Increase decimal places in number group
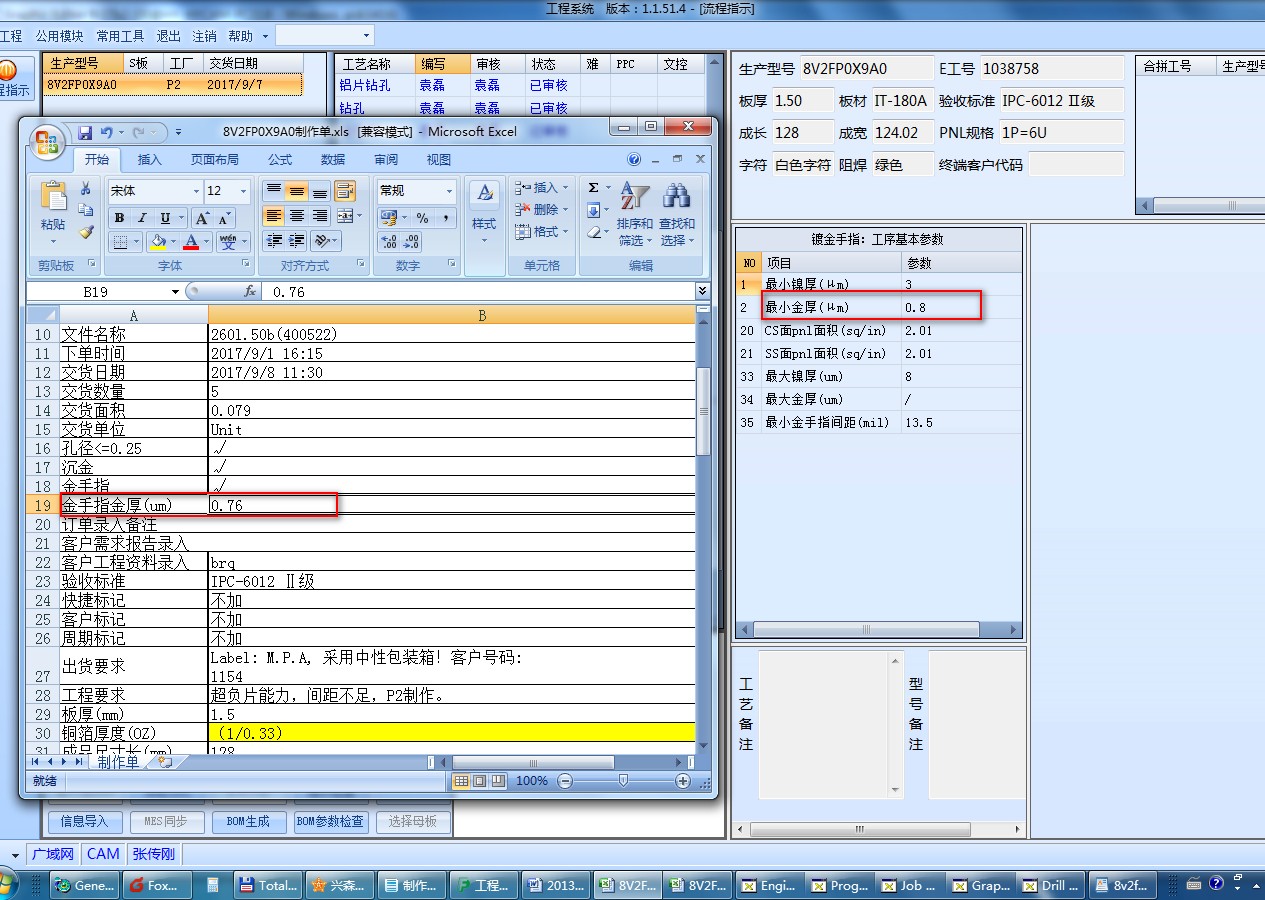 [390, 242]
